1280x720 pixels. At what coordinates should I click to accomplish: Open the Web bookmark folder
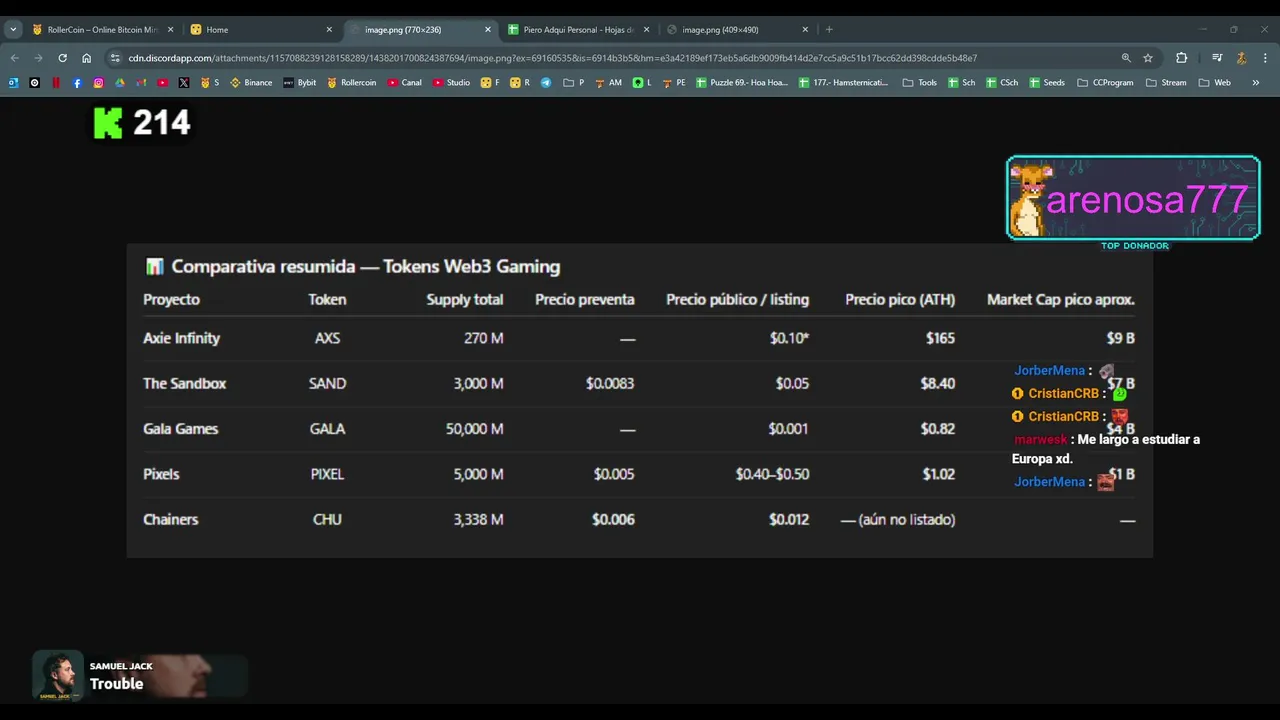click(x=1215, y=83)
